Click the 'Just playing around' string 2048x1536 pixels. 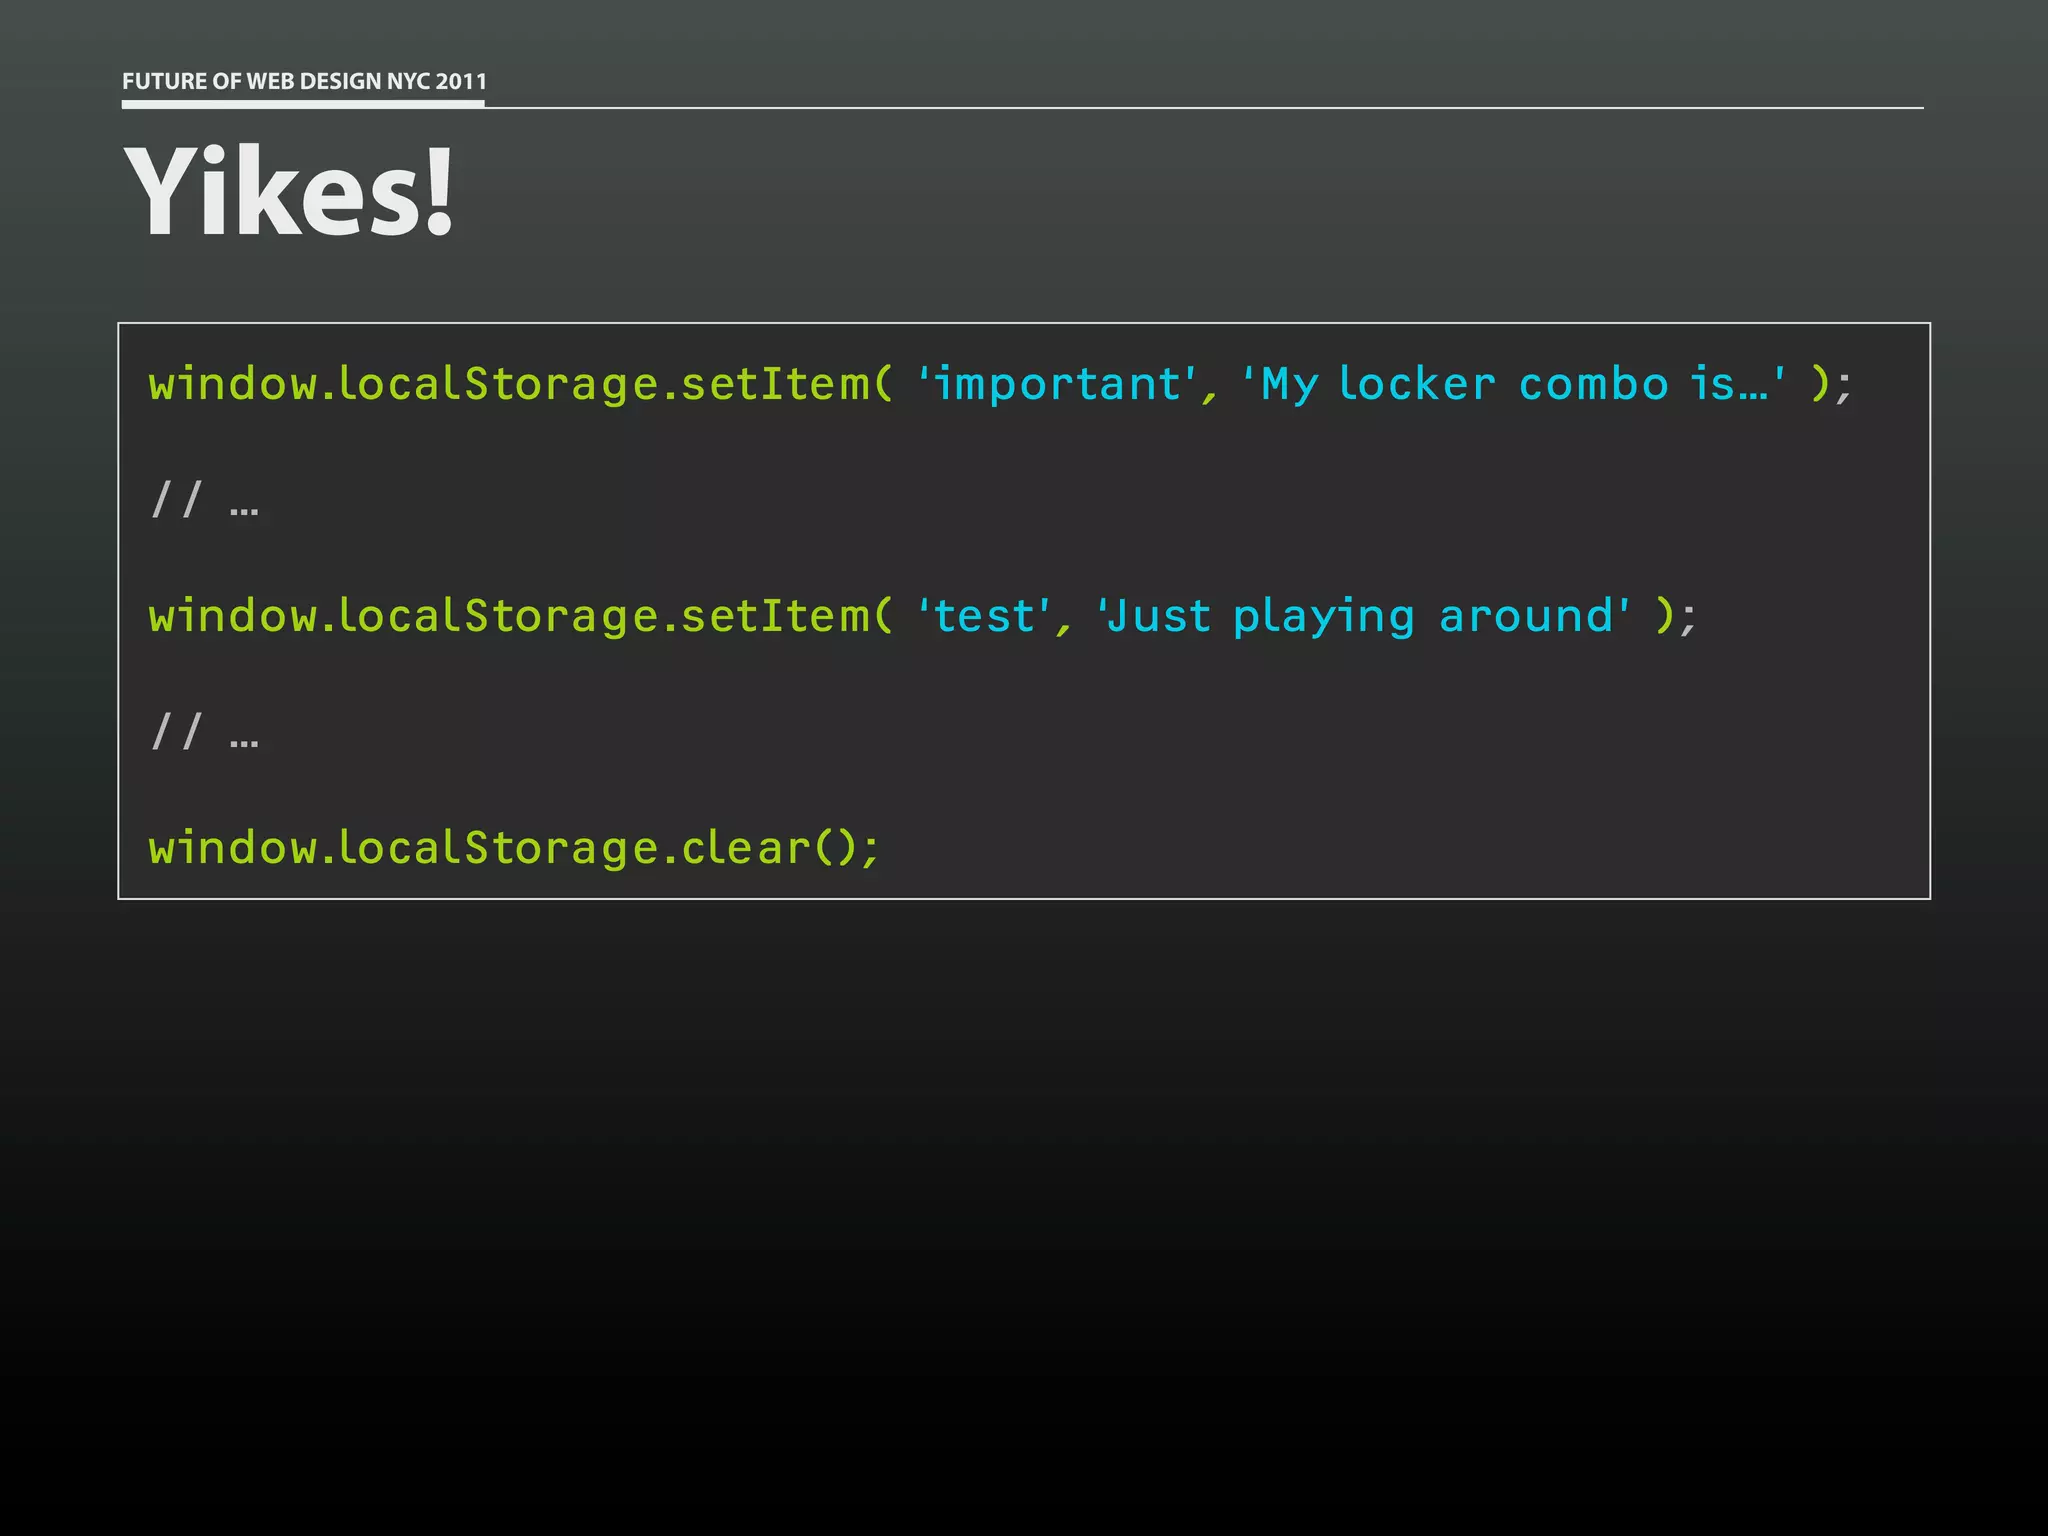click(1364, 616)
